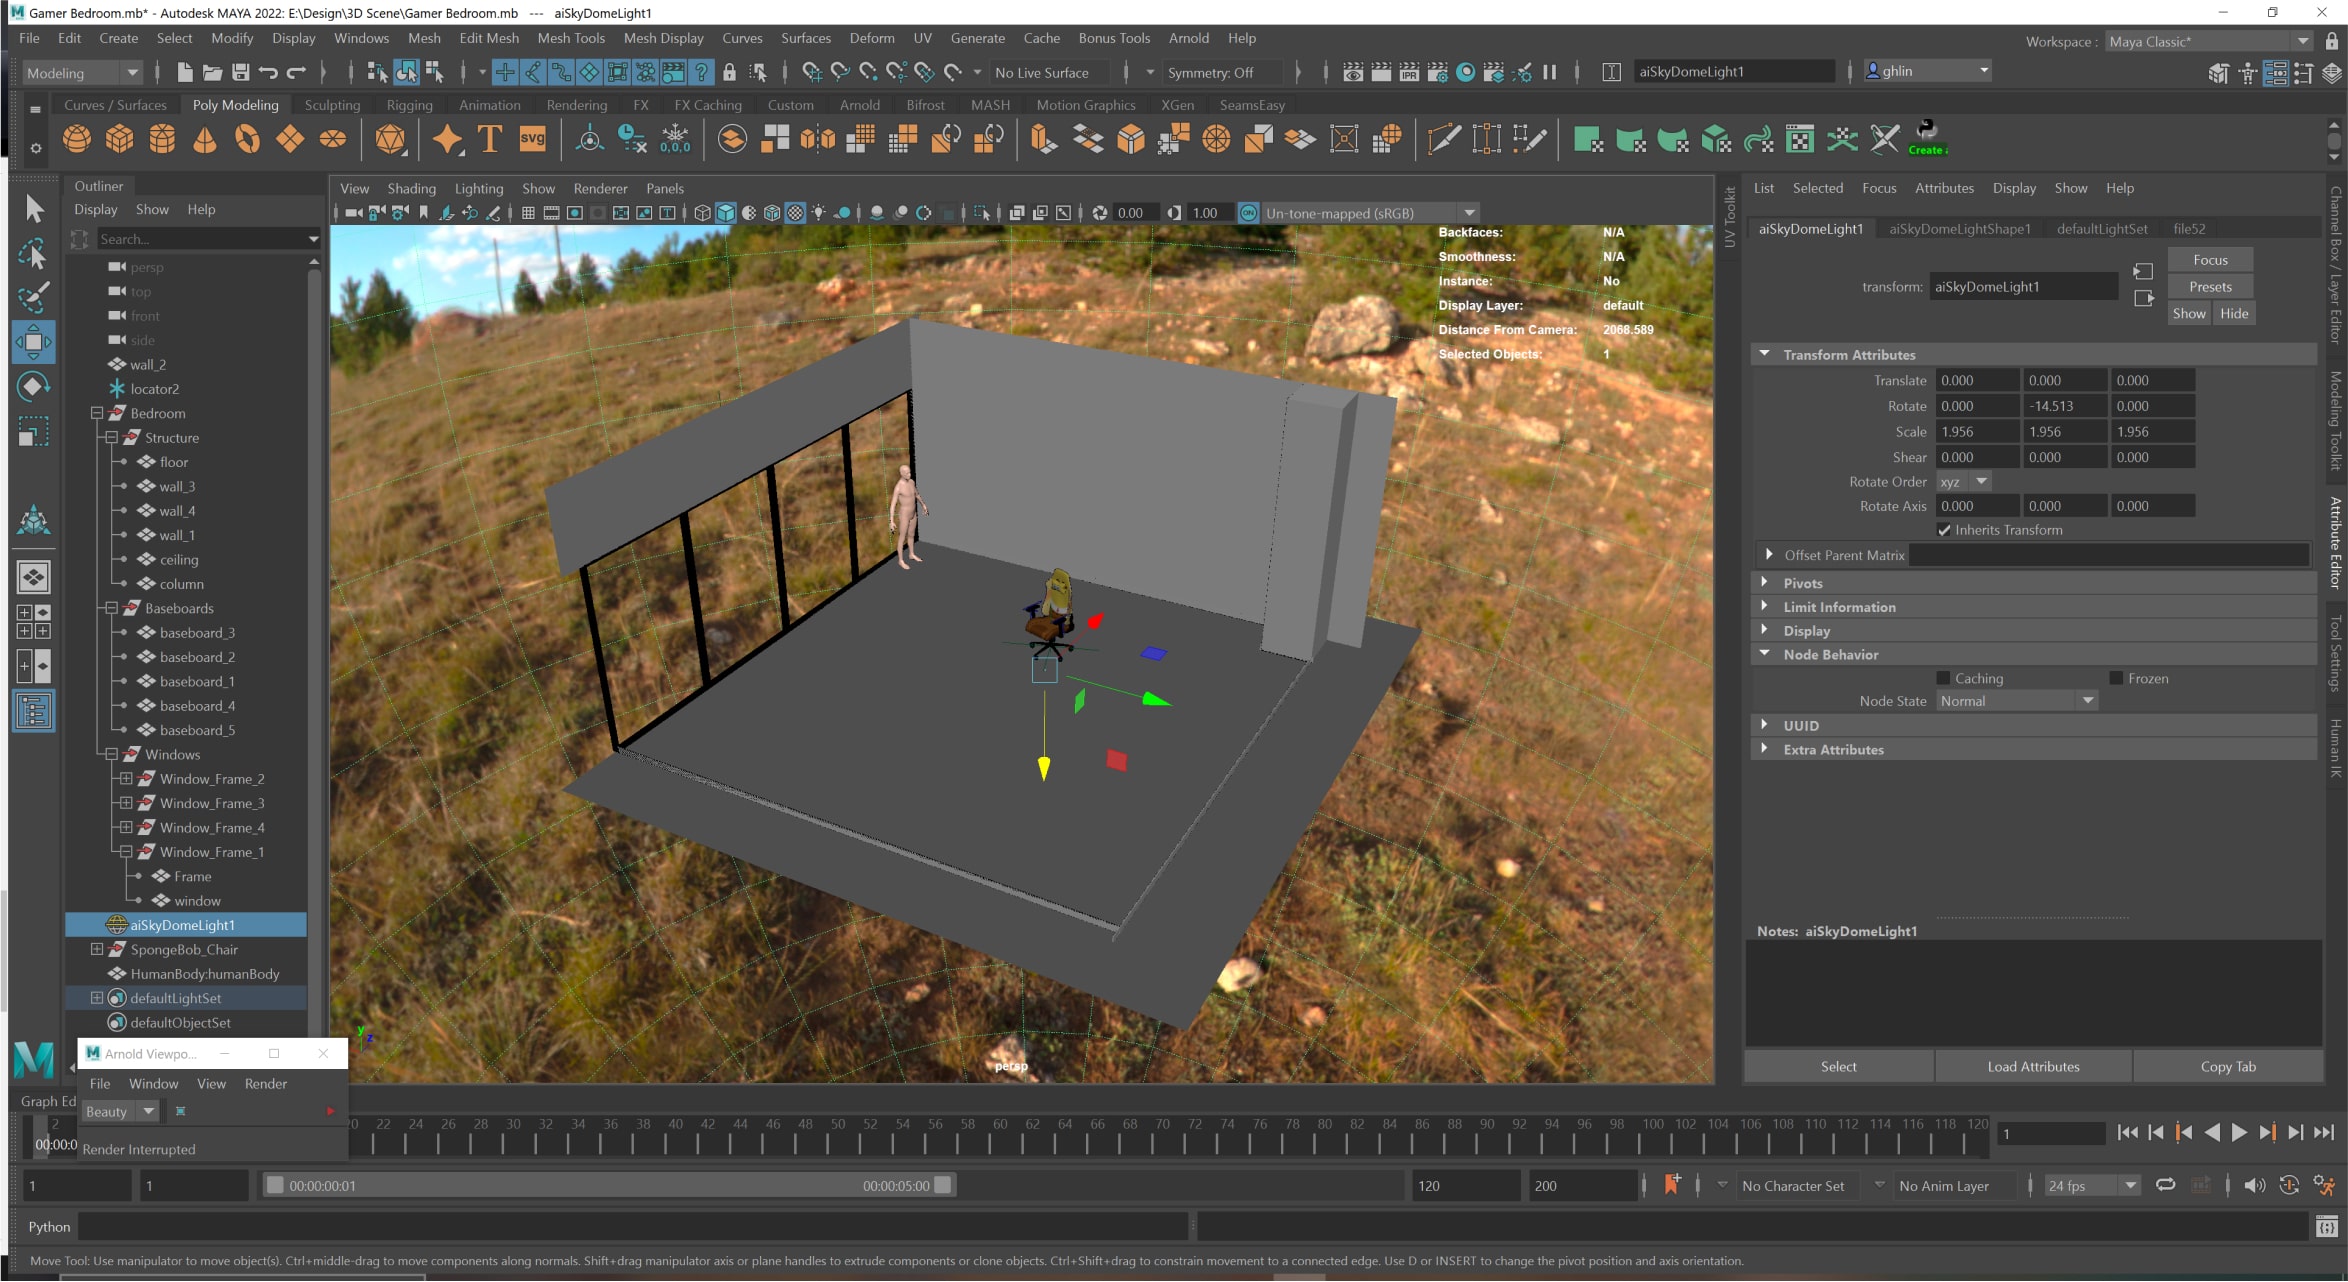2348x1282 pixels.
Task: Select the Lasso selection tool
Action: (33, 254)
